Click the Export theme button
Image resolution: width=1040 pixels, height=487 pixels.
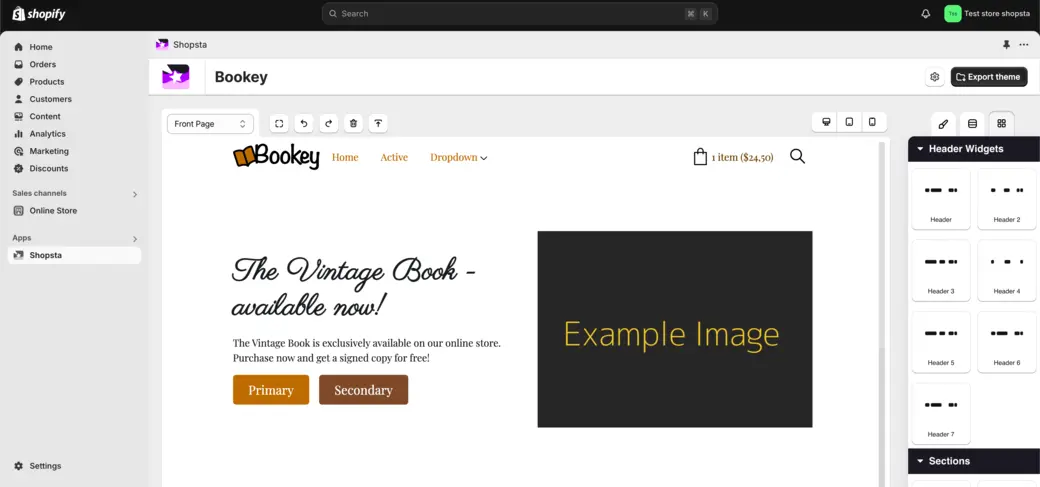pos(988,77)
